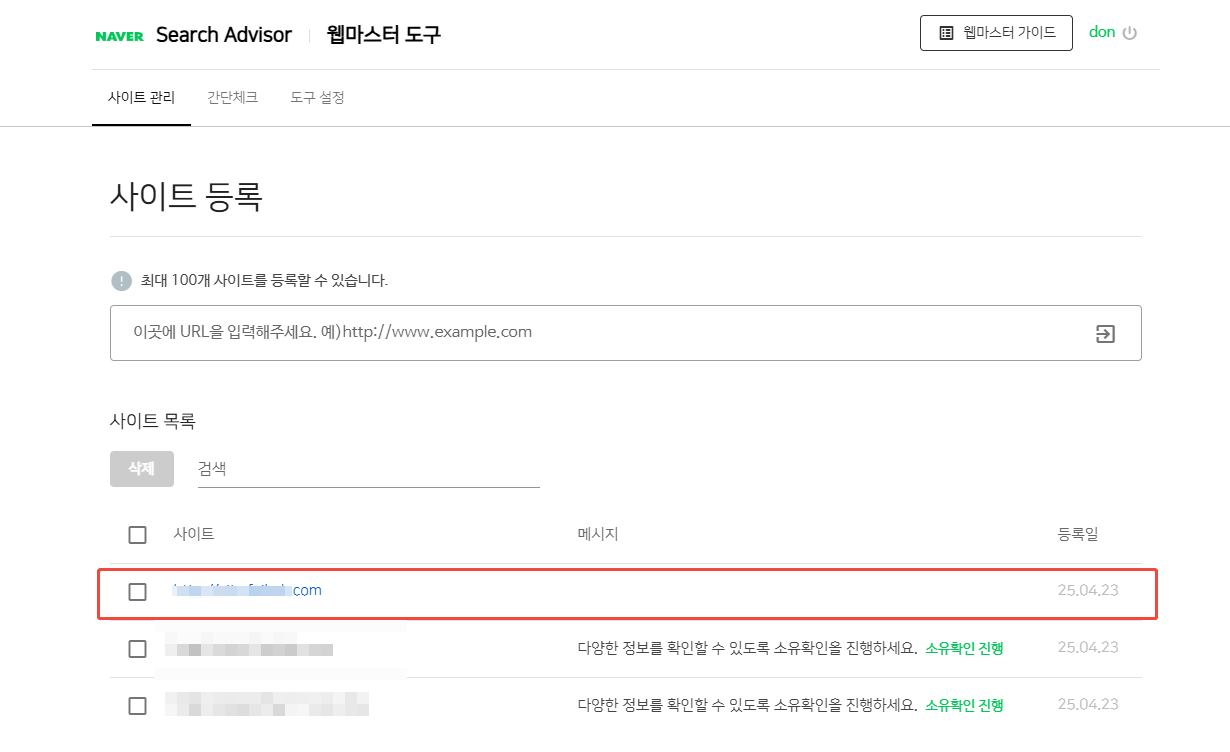Open the highlighted site link ending in .com
Viewport: 1230px width, 752px height.
click(x=248, y=591)
